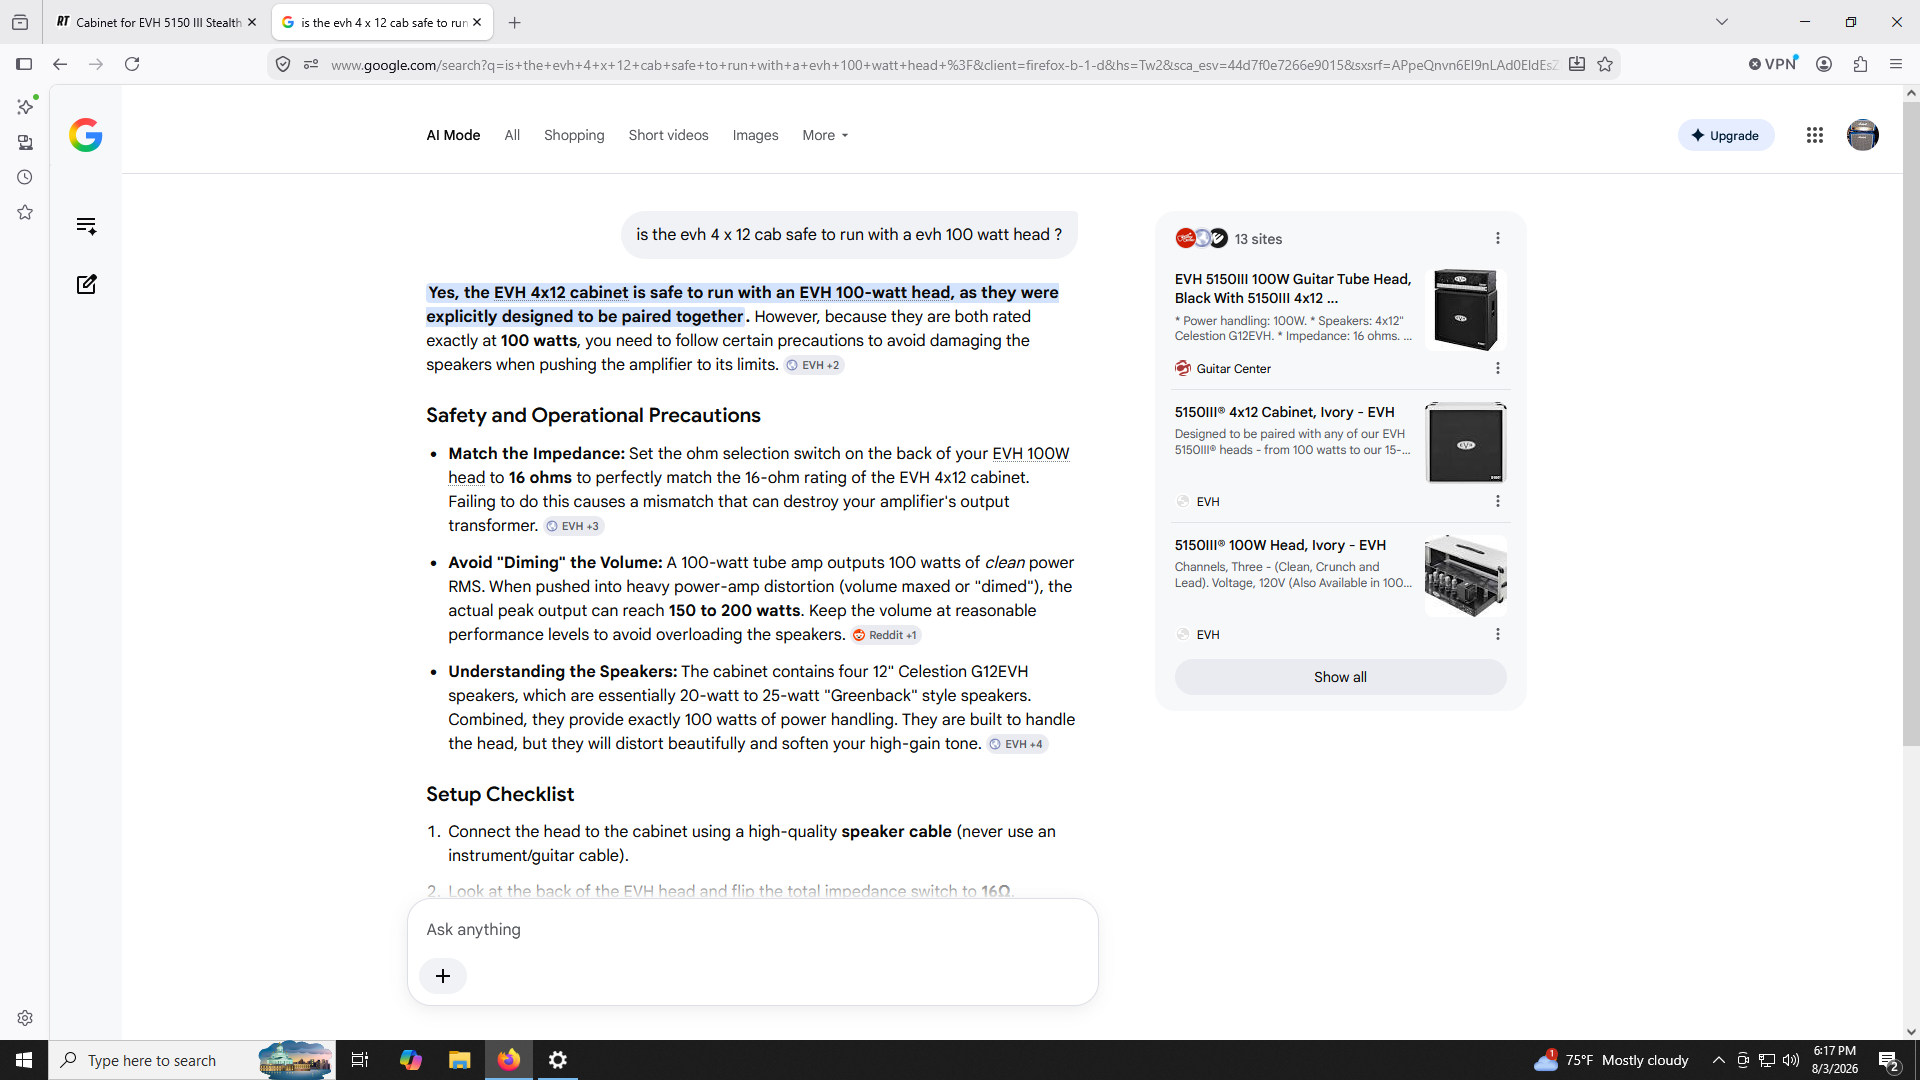
Task: Open sidebar bookmarks panel
Action: pyautogui.click(x=25, y=212)
